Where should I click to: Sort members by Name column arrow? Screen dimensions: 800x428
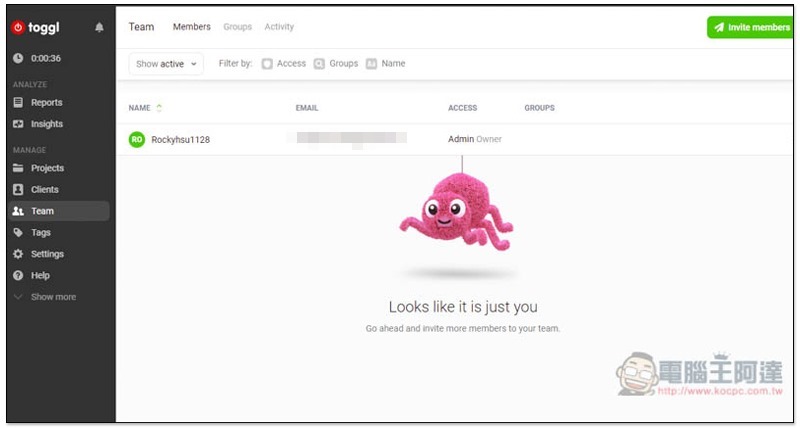click(159, 108)
